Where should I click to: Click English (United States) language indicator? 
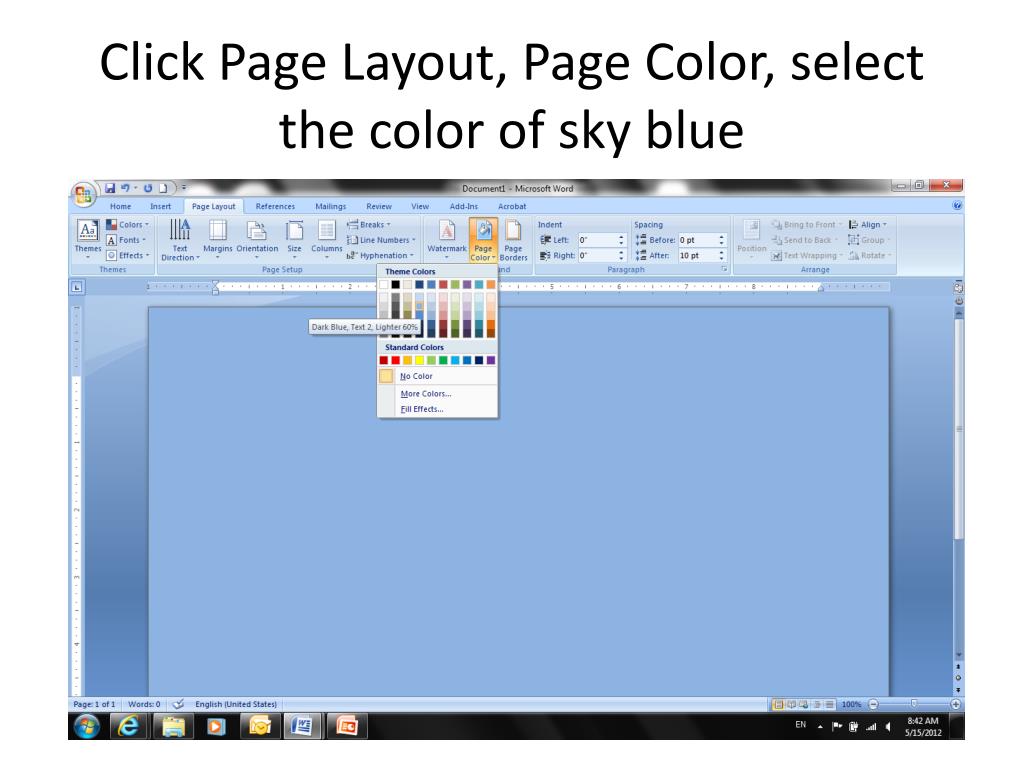(x=236, y=705)
